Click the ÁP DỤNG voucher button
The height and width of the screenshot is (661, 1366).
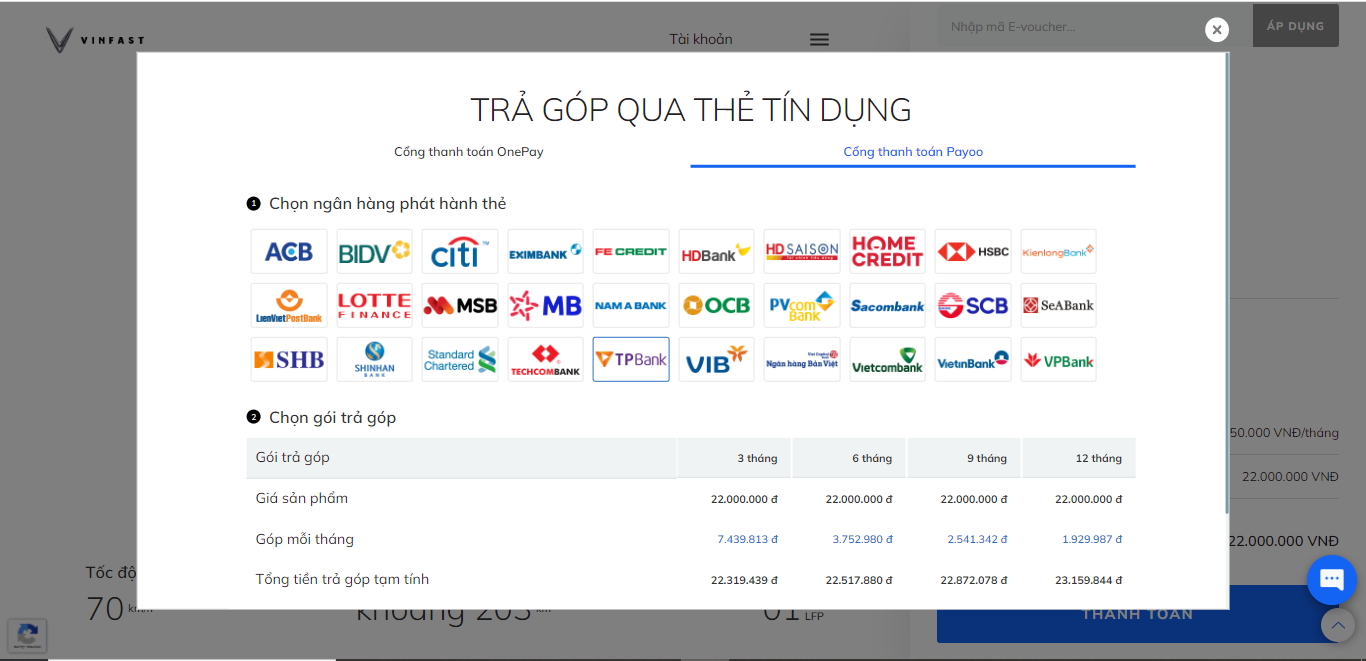[x=1295, y=26]
